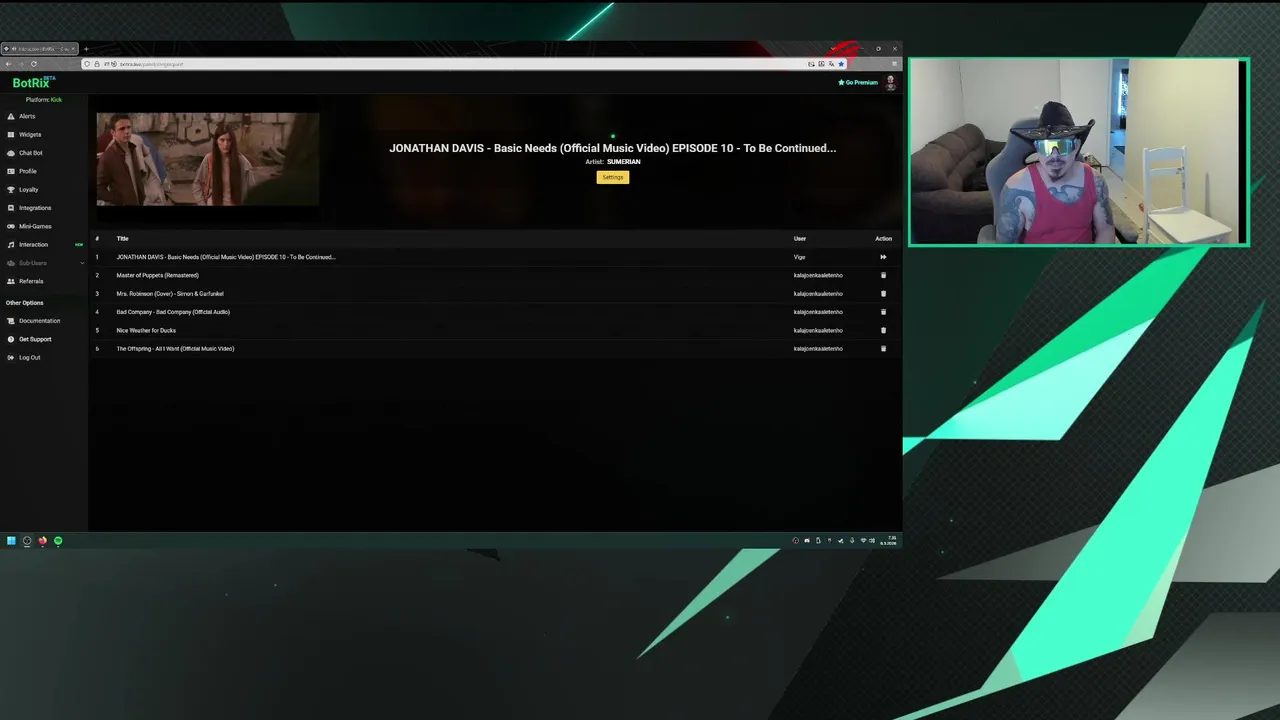
Task: Delete Mrs. Robinson (Cover) from queue
Action: [x=883, y=293]
